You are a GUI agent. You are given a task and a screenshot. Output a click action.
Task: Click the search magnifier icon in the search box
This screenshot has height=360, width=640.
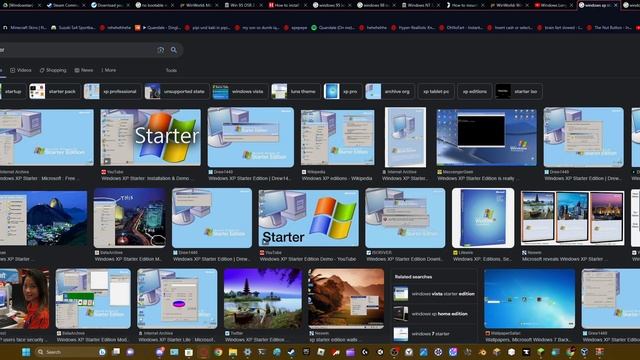click(x=174, y=50)
